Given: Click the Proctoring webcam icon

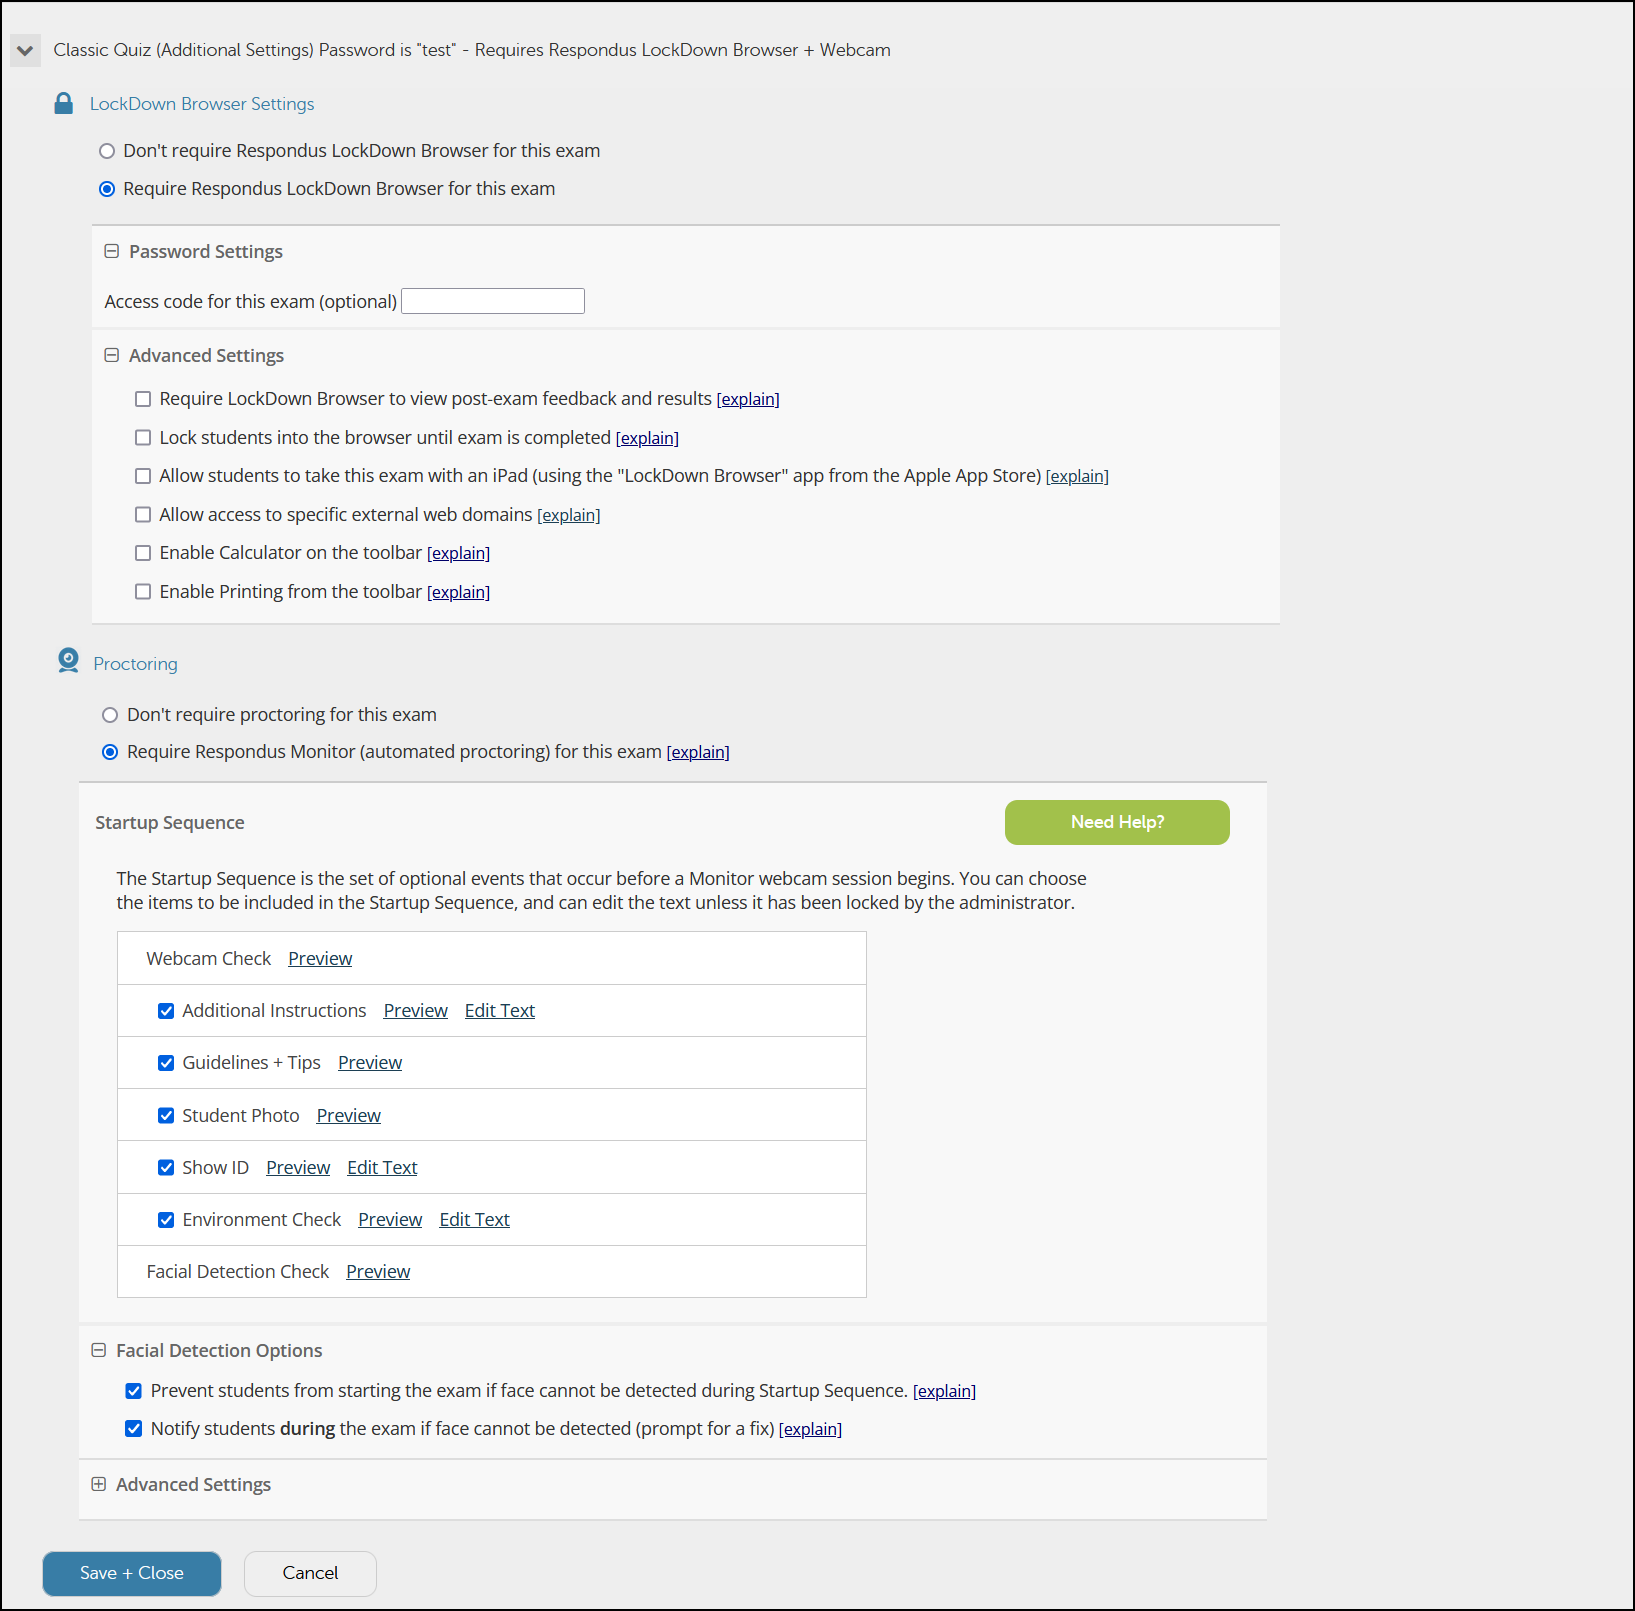Looking at the screenshot, I should (68, 661).
